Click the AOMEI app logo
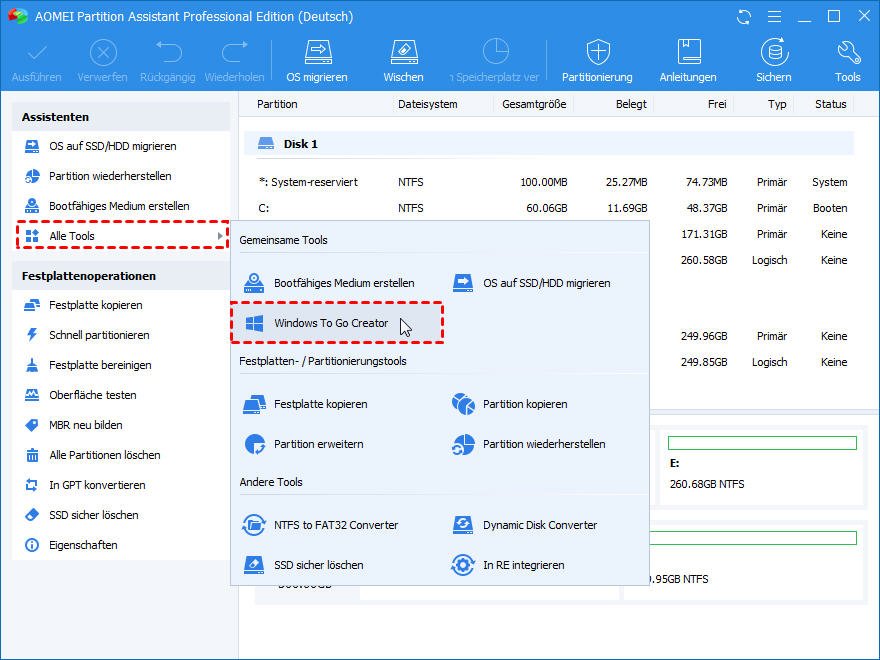Viewport: 880px width, 660px height. pyautogui.click(x=18, y=16)
